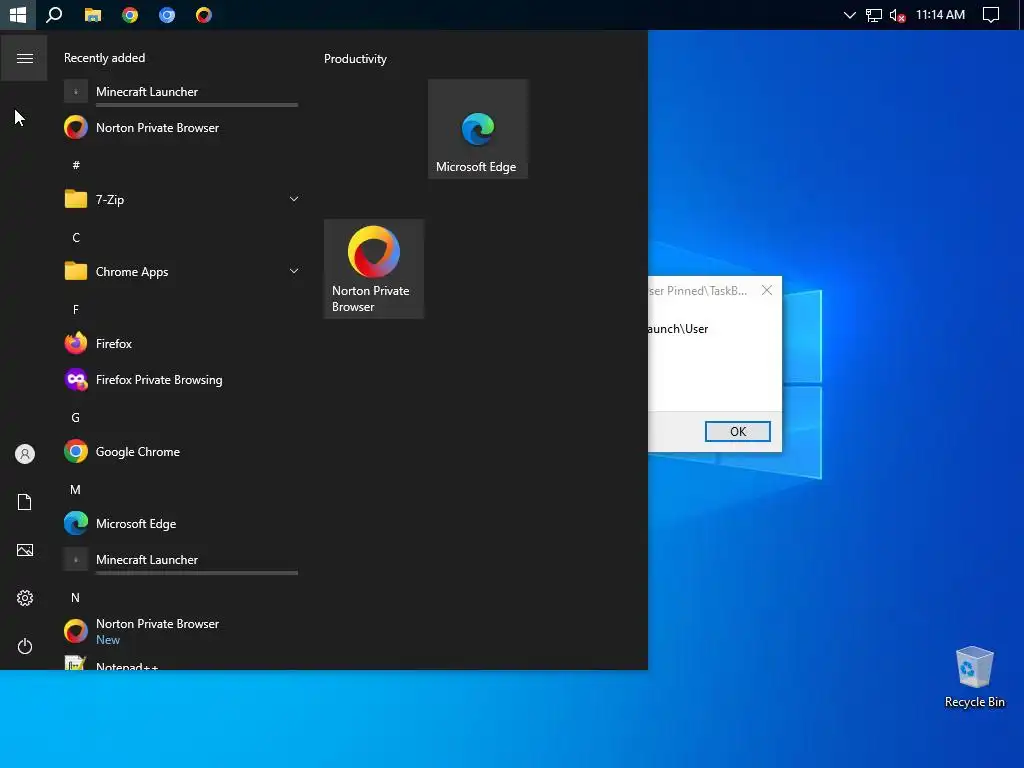Screen dimensions: 1024x768
Task: Close the TaskBar pinned dialog
Action: 767,290
